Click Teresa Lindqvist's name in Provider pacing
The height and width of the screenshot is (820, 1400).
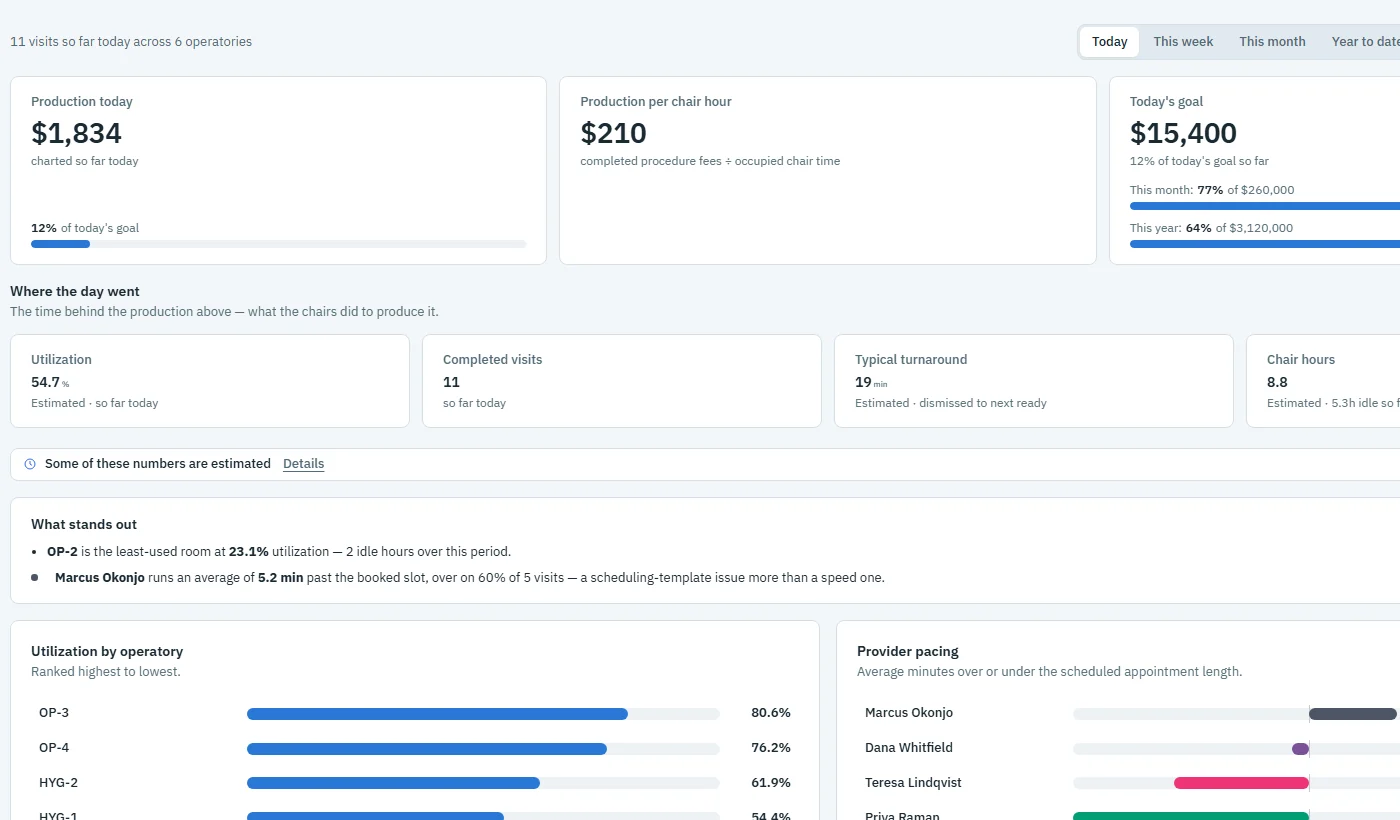pyautogui.click(x=913, y=783)
